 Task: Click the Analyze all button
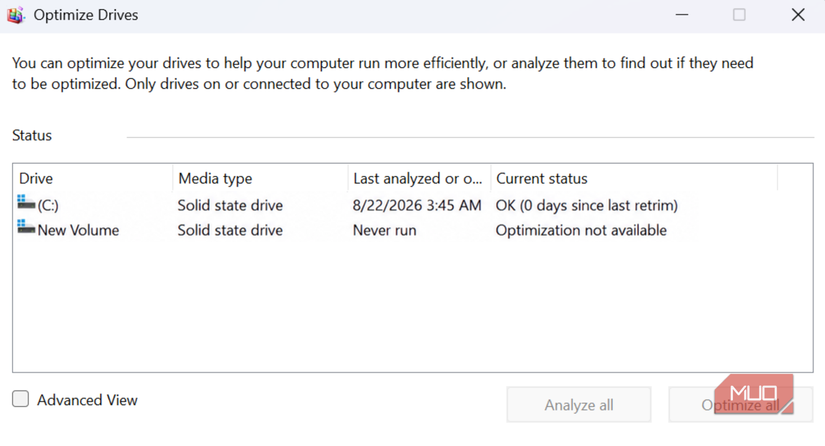click(x=579, y=405)
